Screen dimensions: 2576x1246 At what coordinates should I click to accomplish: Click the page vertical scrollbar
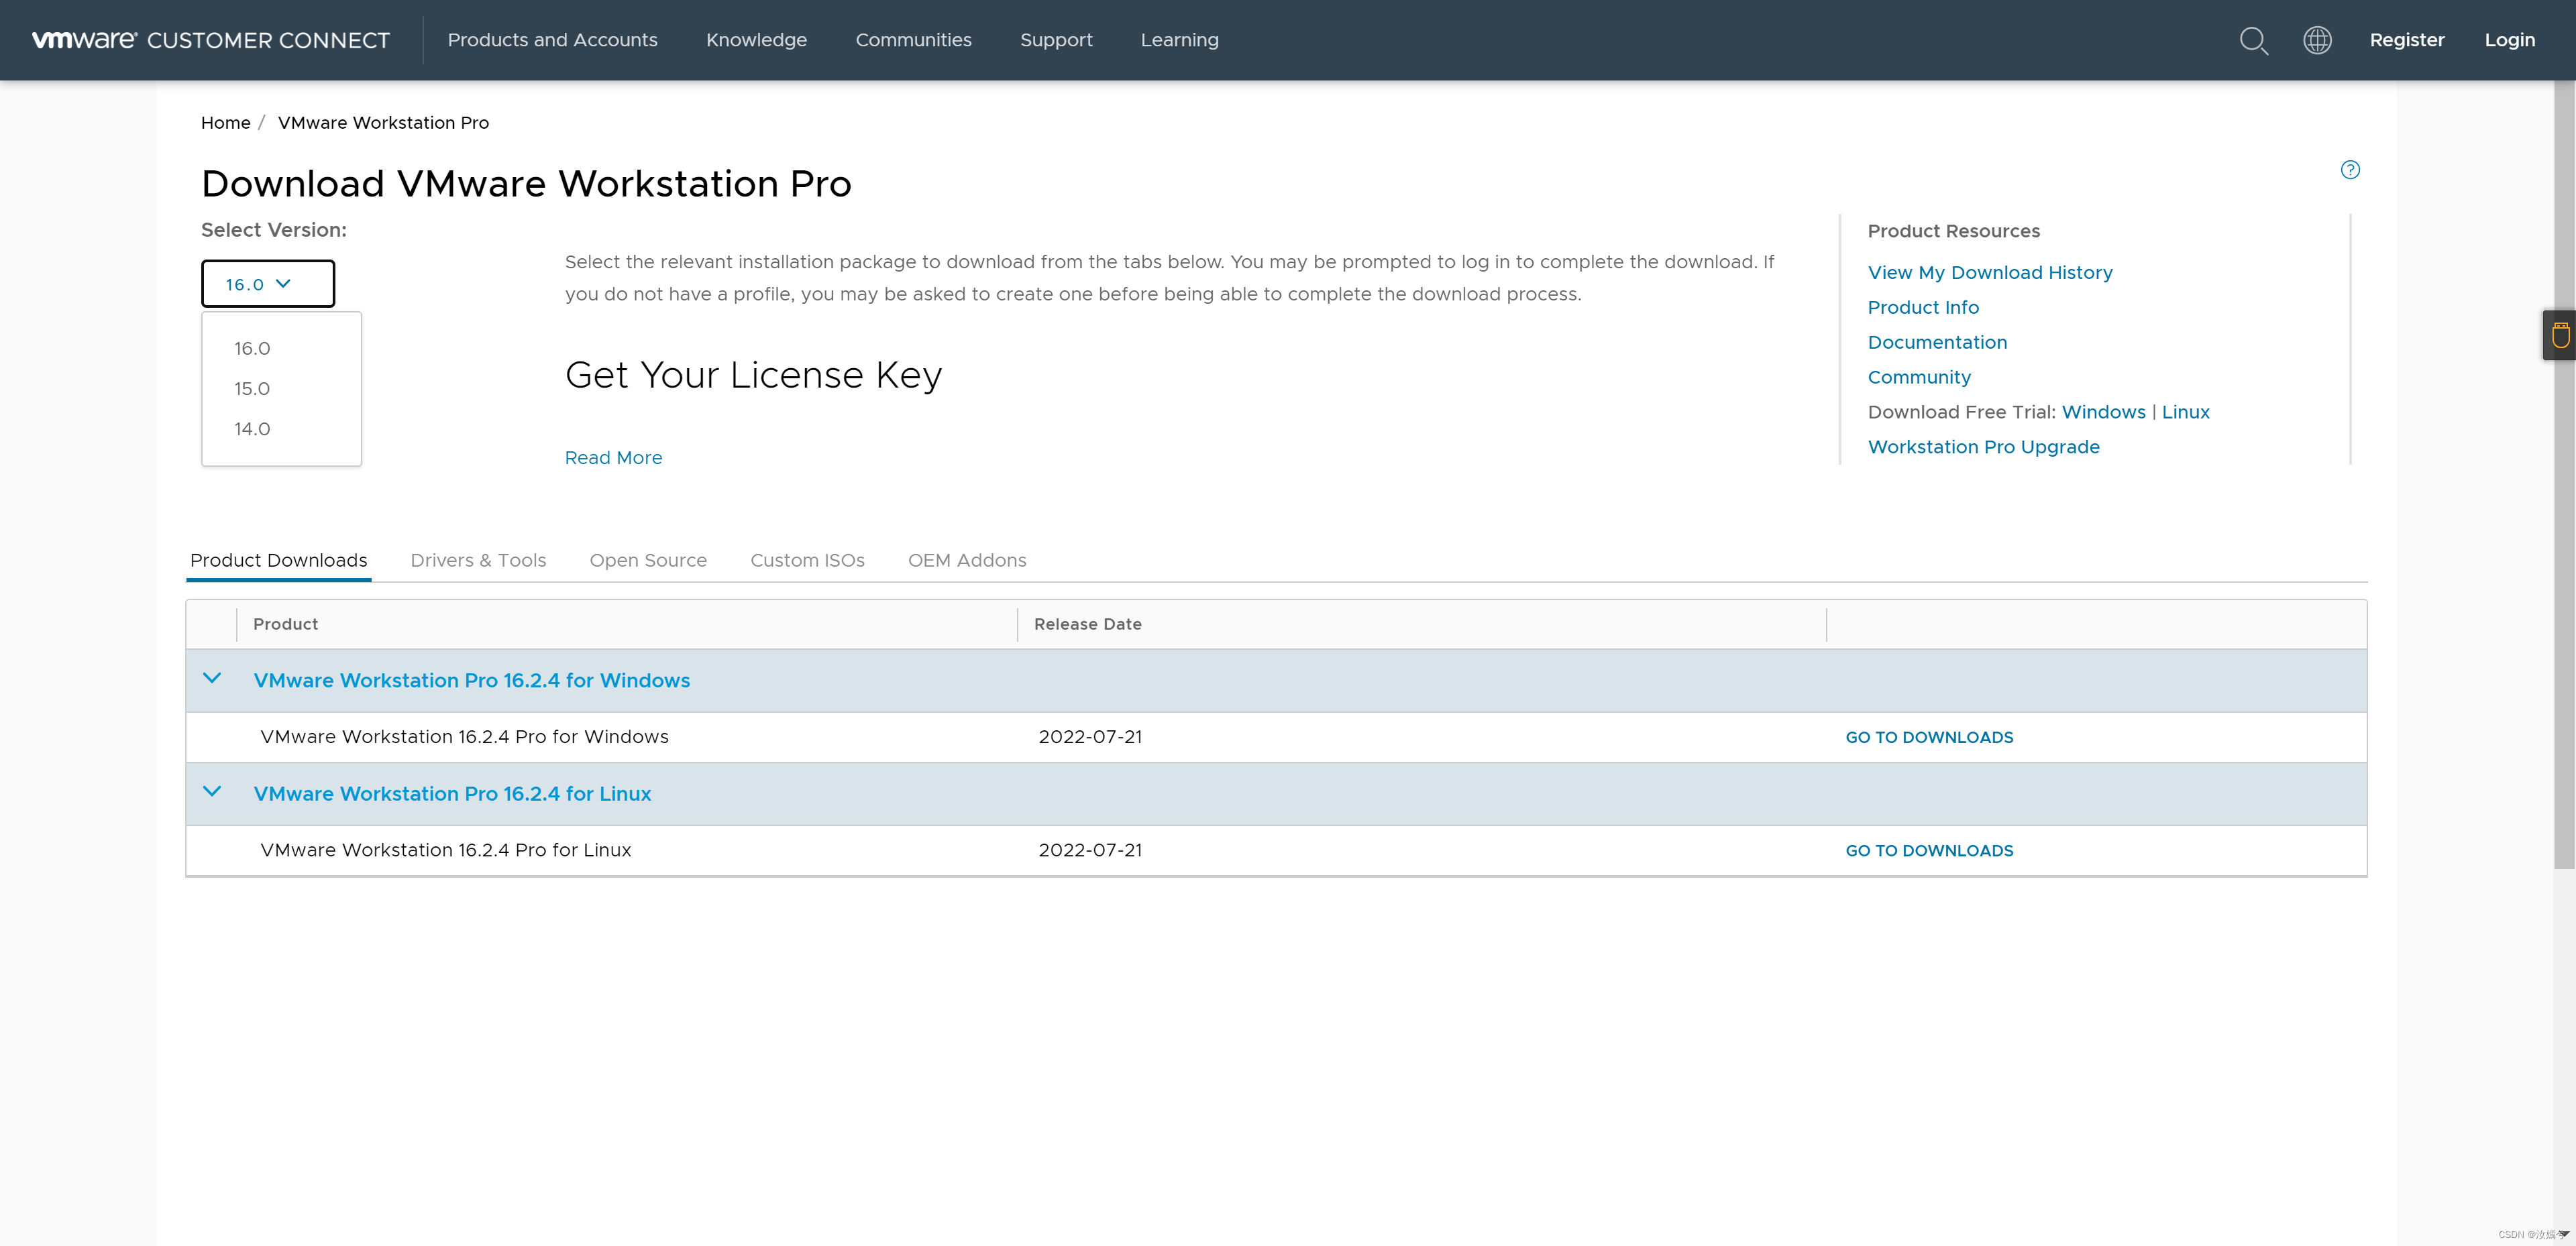tap(2563, 475)
